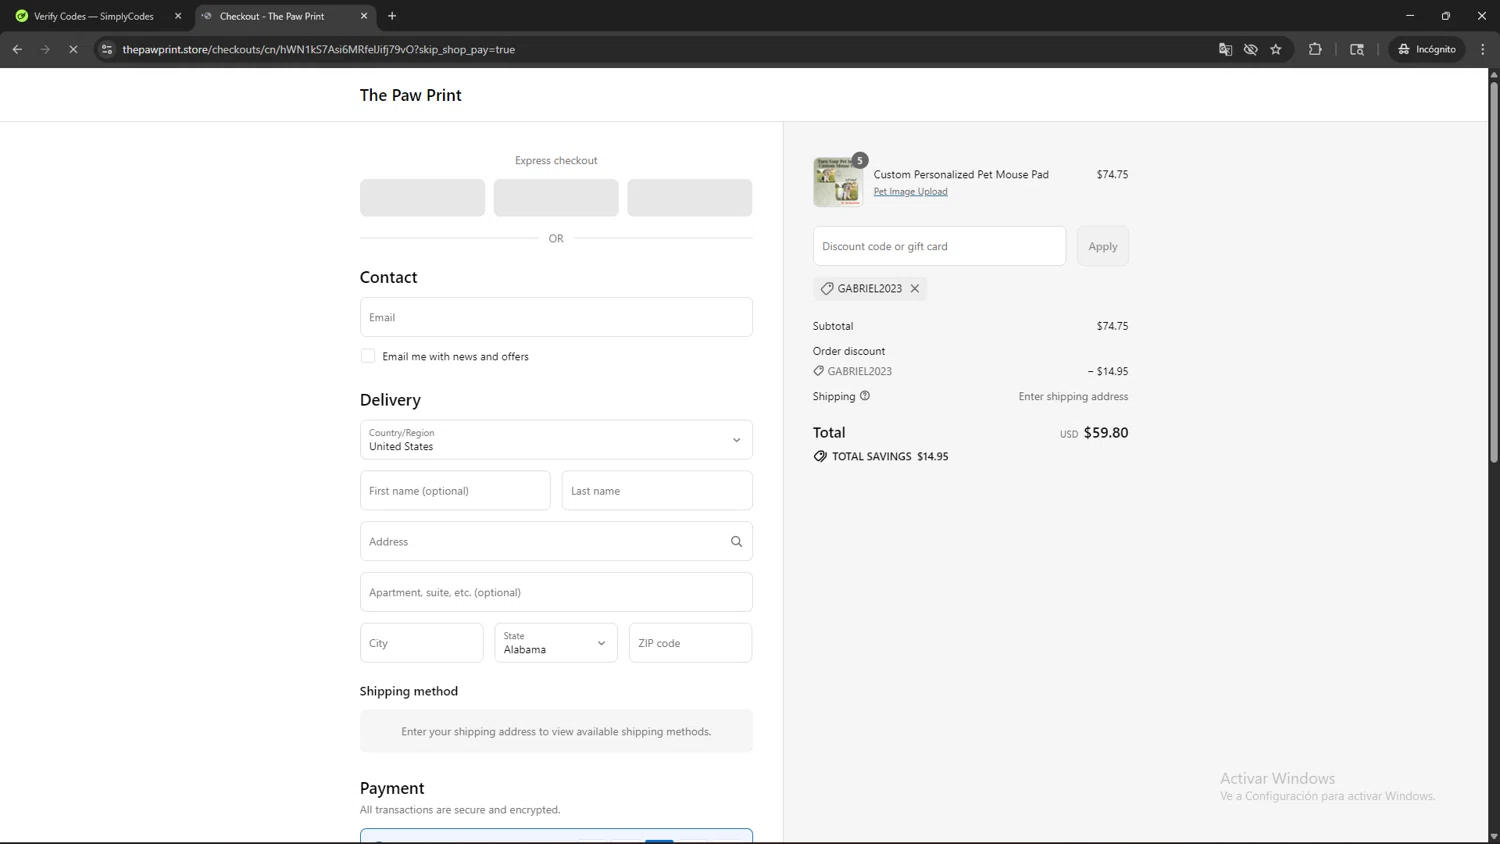Click the browser back arrow
The width and height of the screenshot is (1500, 844).
click(17, 49)
